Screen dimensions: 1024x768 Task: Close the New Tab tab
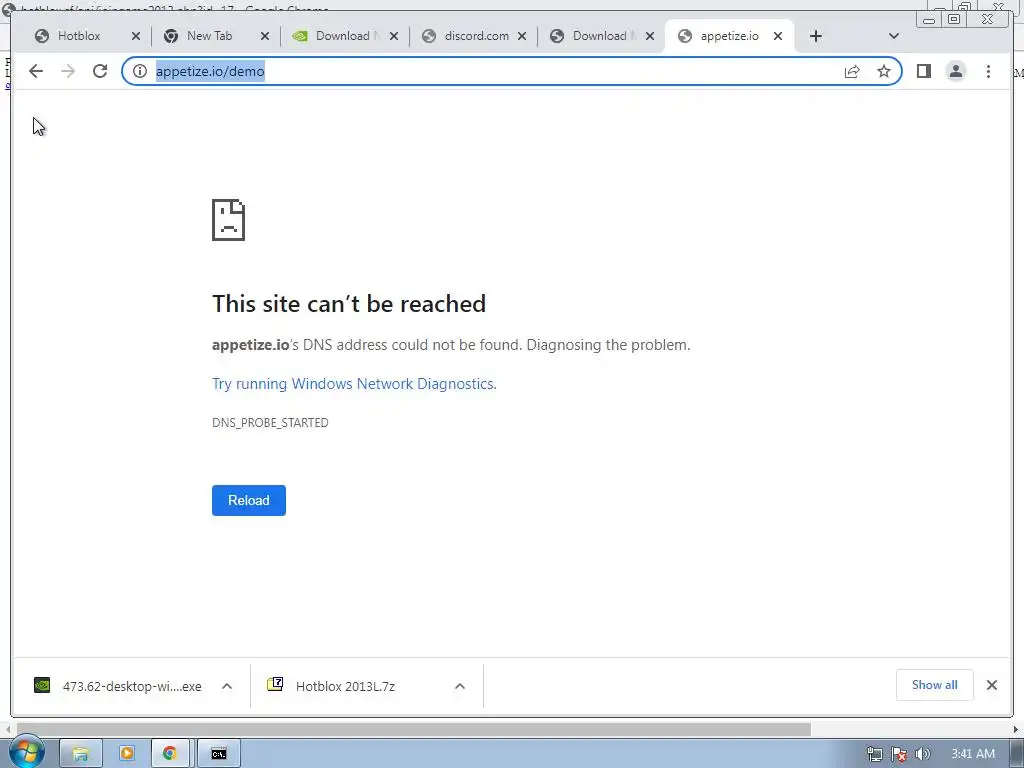(264, 36)
